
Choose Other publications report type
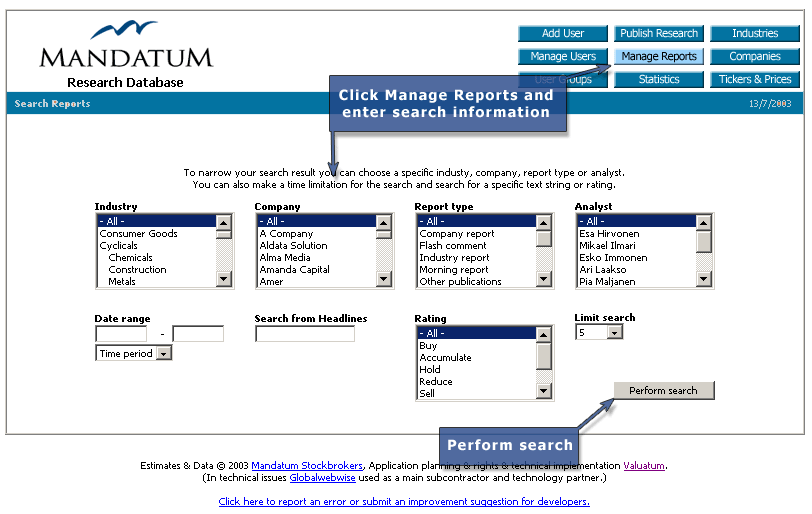point(477,281)
